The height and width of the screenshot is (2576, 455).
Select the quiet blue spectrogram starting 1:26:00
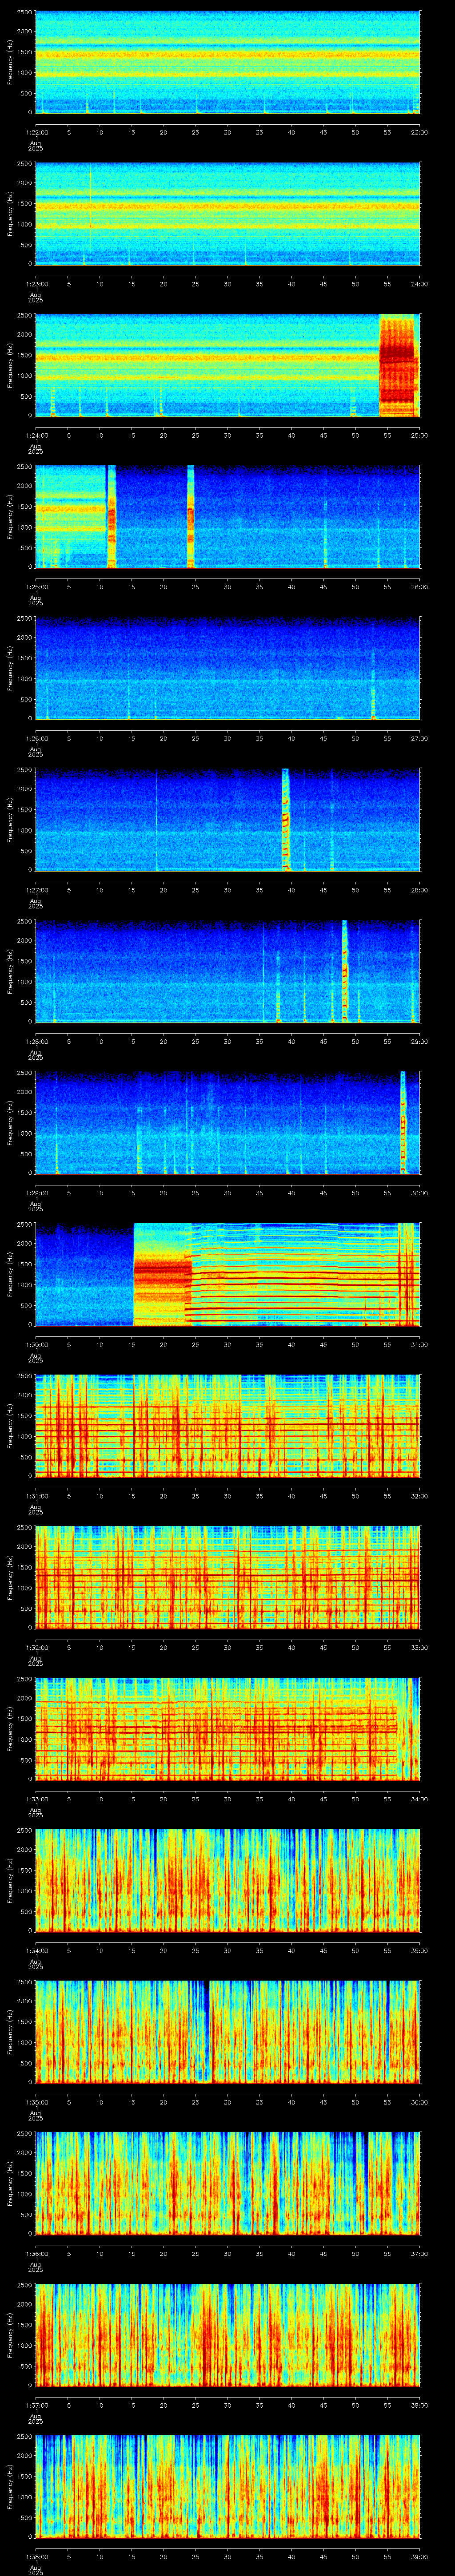pyautogui.click(x=227, y=668)
